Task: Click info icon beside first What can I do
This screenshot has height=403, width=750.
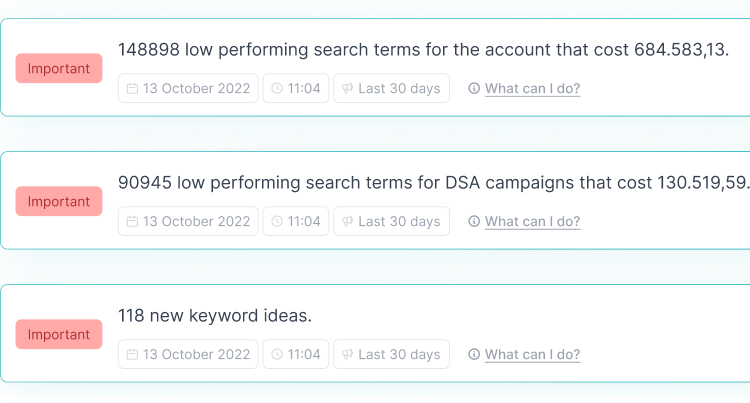Action: pos(474,88)
